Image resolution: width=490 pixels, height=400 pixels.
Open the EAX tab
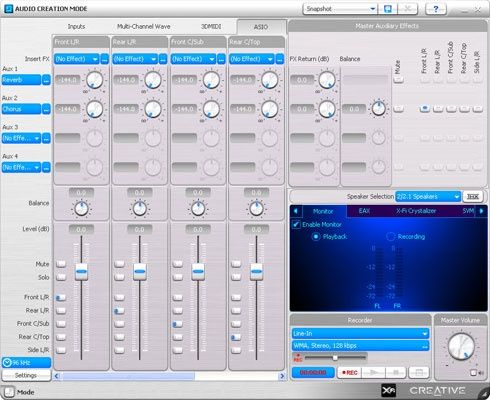click(364, 211)
